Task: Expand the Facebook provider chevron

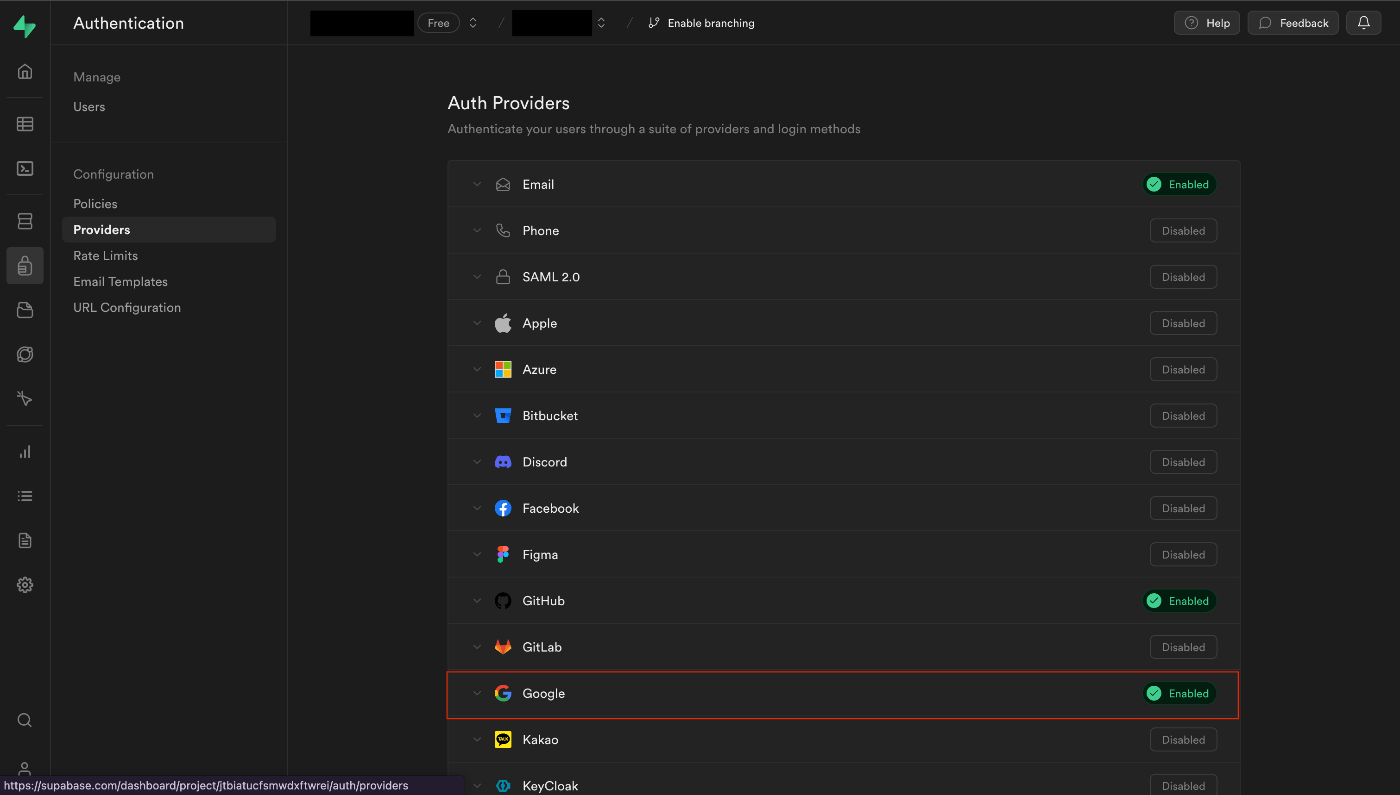Action: click(477, 508)
